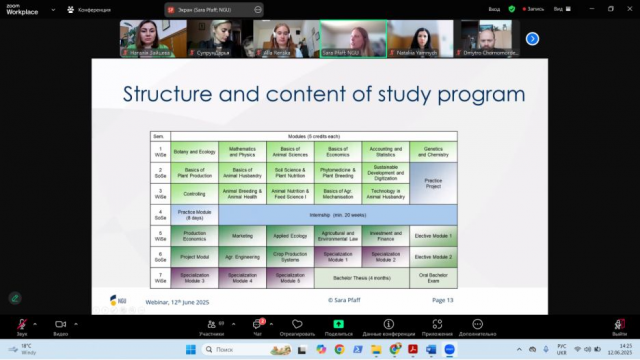Image resolution: width=640 pixels, height=360 pixels.
Task: Click options circle icon on Экран tab
Action: pos(258,10)
